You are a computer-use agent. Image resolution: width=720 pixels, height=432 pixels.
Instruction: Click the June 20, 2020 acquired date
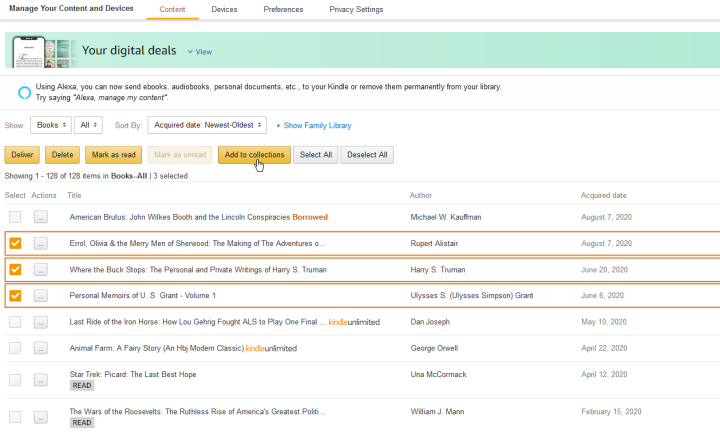[604, 269]
